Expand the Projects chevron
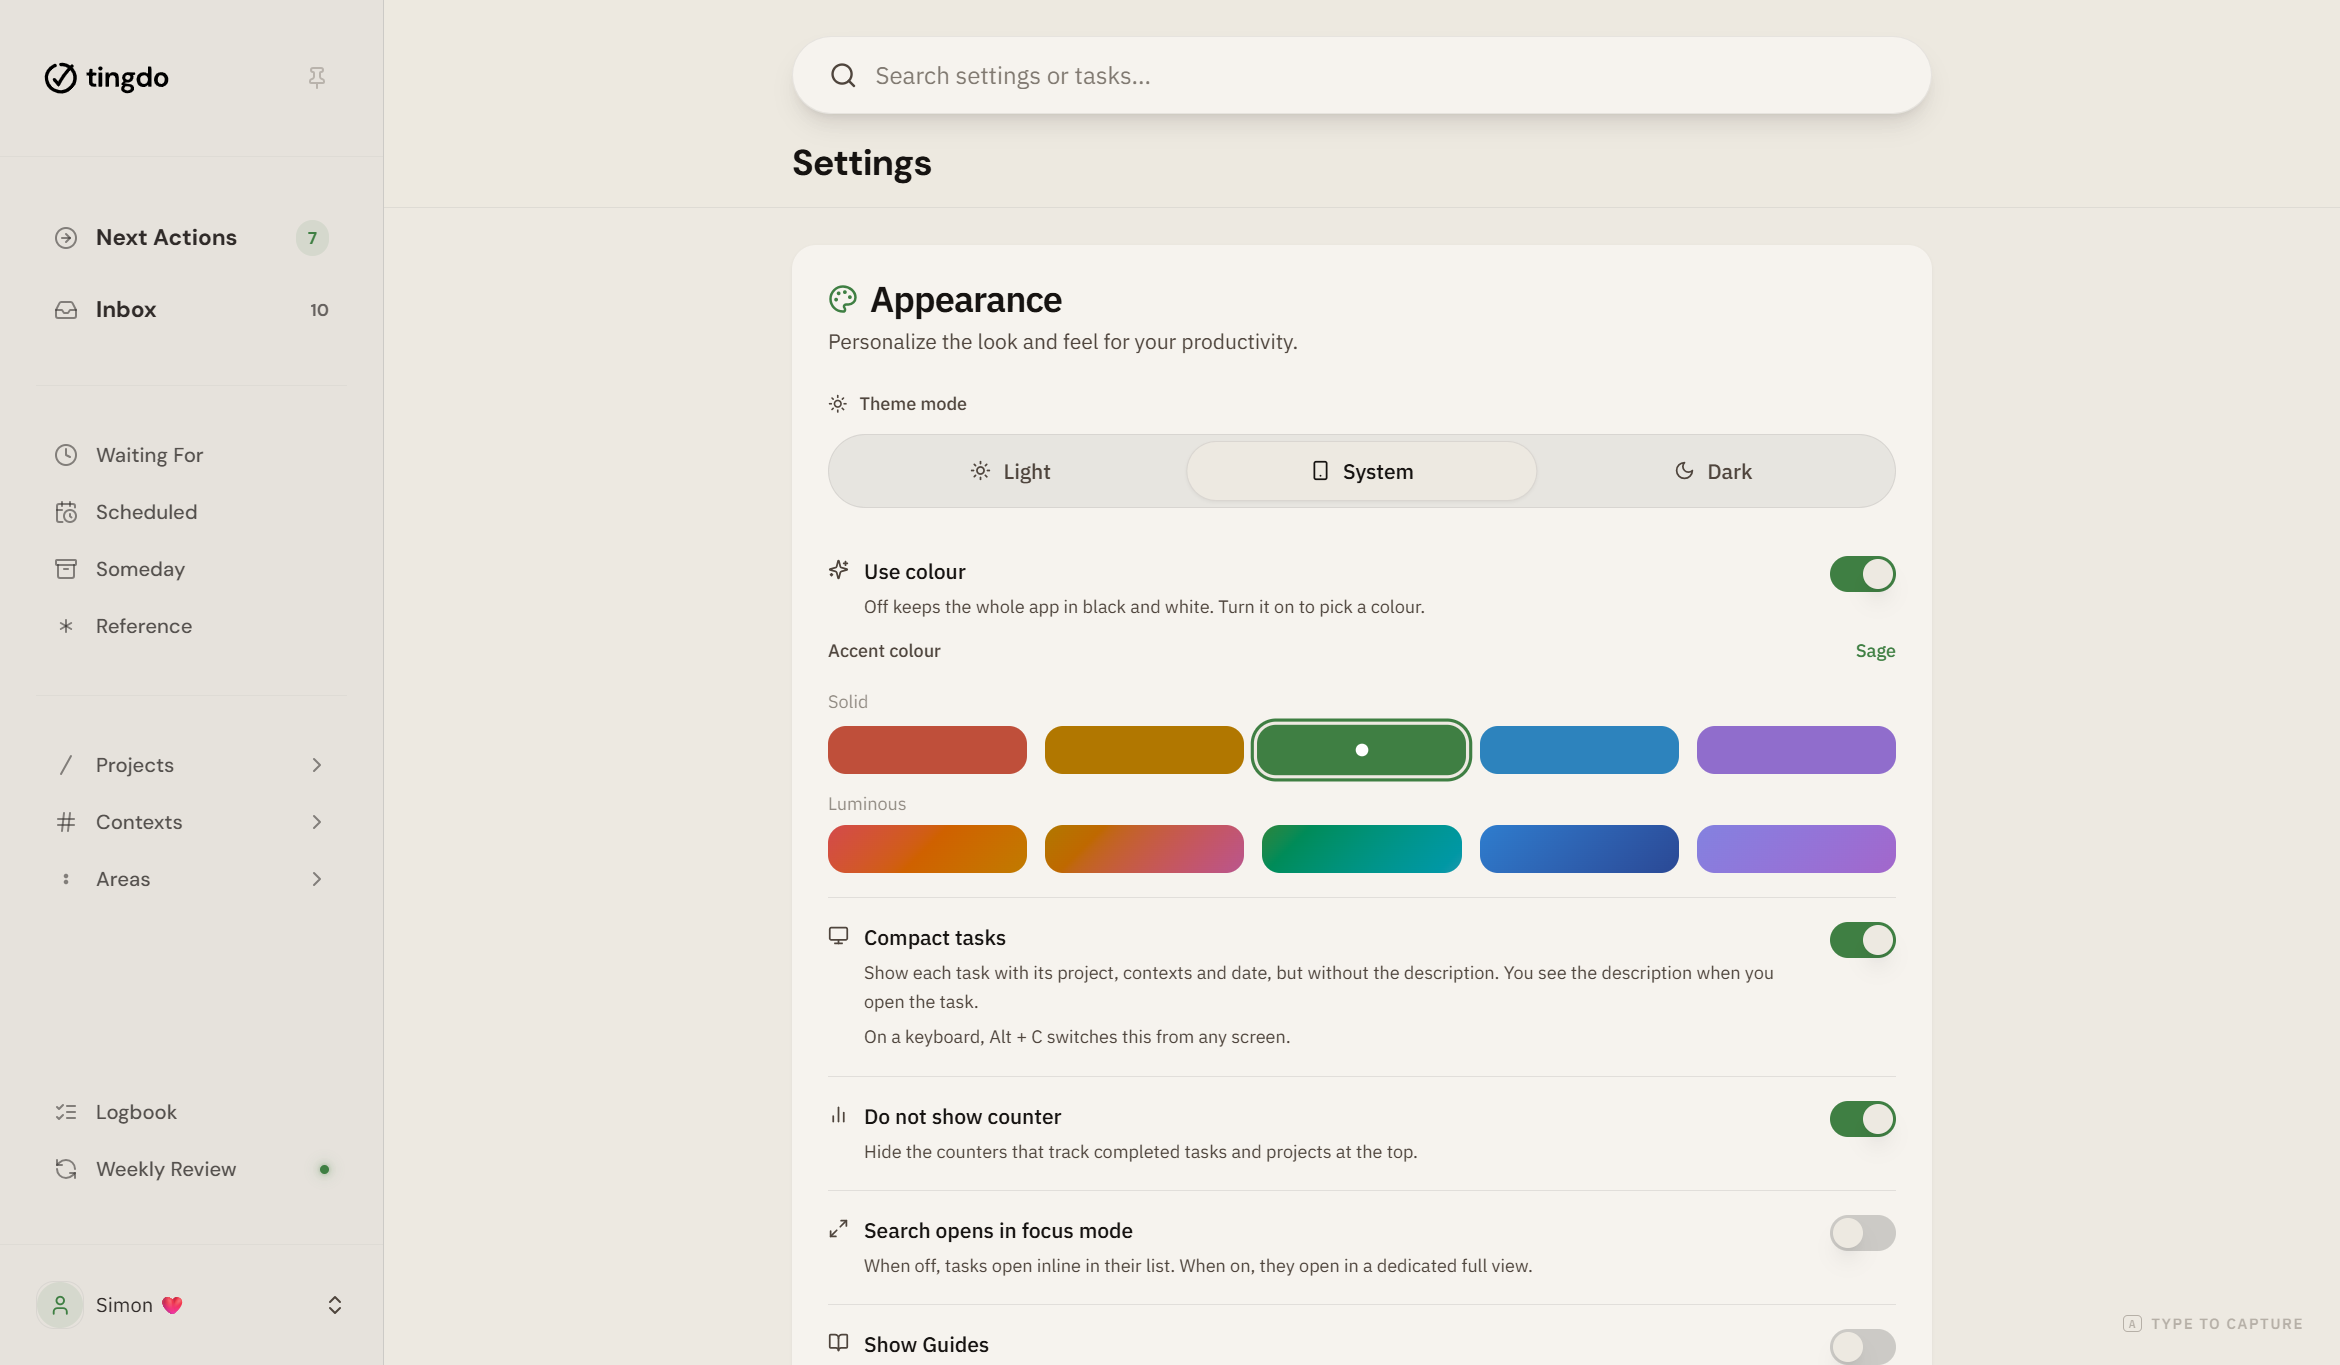The height and width of the screenshot is (1365, 2340). click(317, 765)
